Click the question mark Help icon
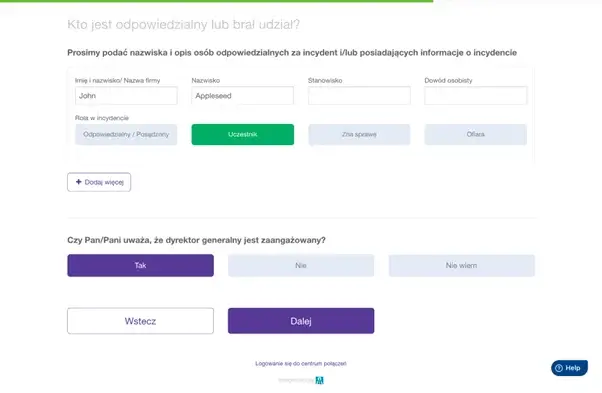 [559, 368]
